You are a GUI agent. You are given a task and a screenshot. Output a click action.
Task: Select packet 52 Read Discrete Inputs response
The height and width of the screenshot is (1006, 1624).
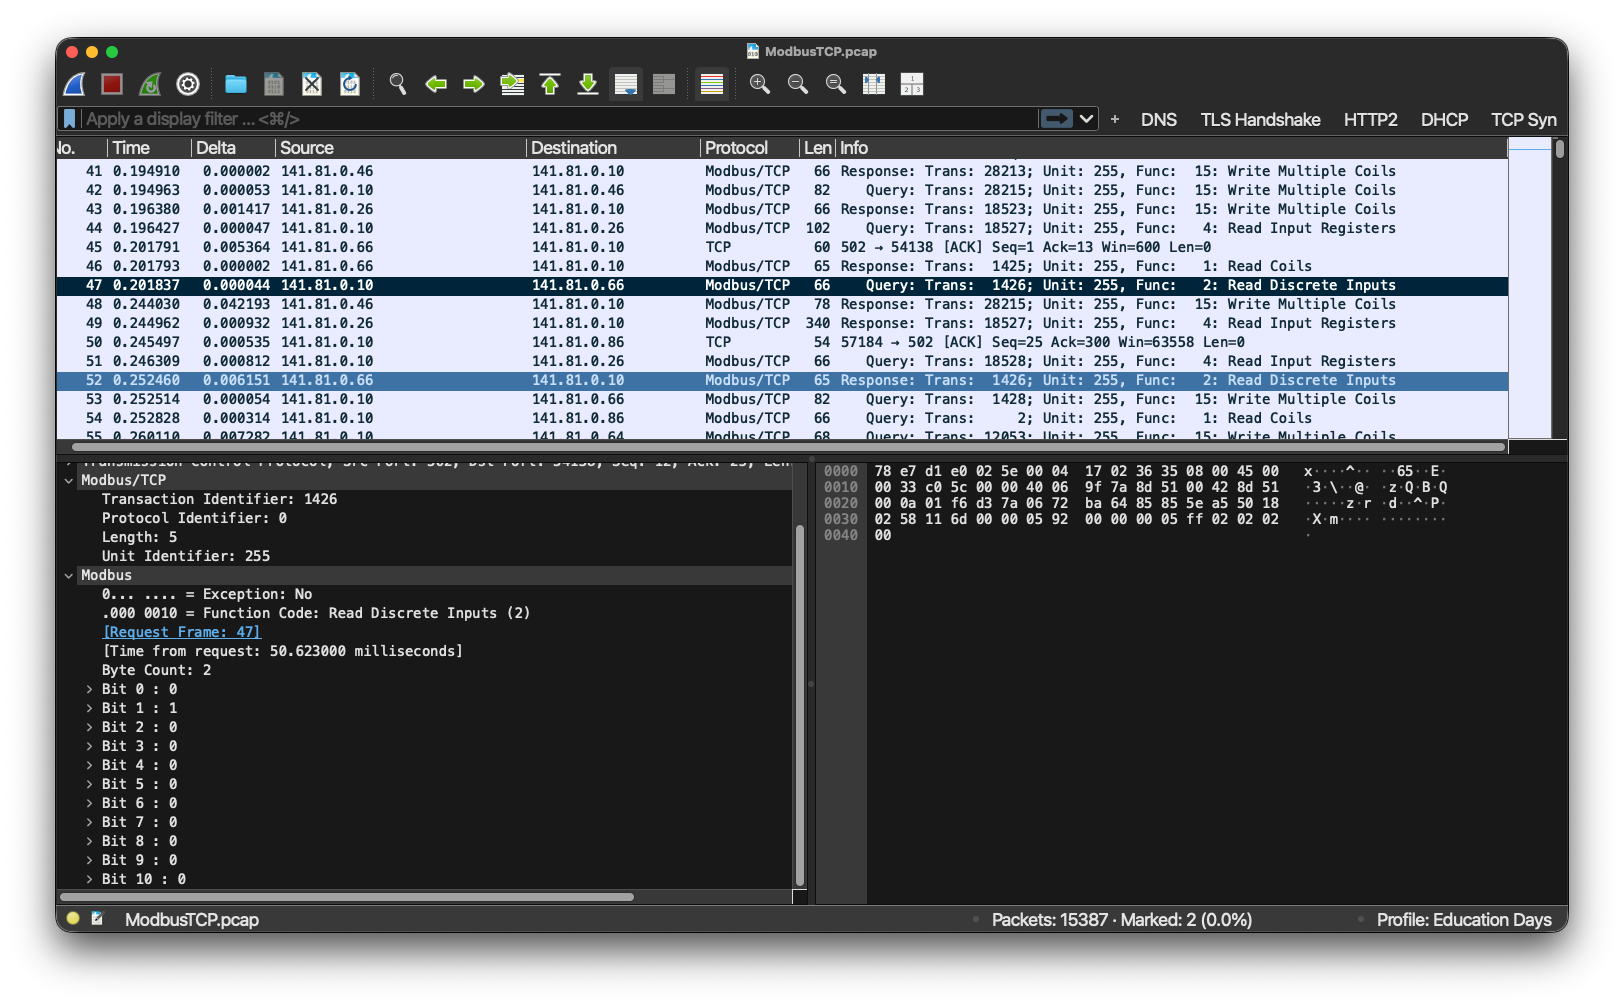782,381
